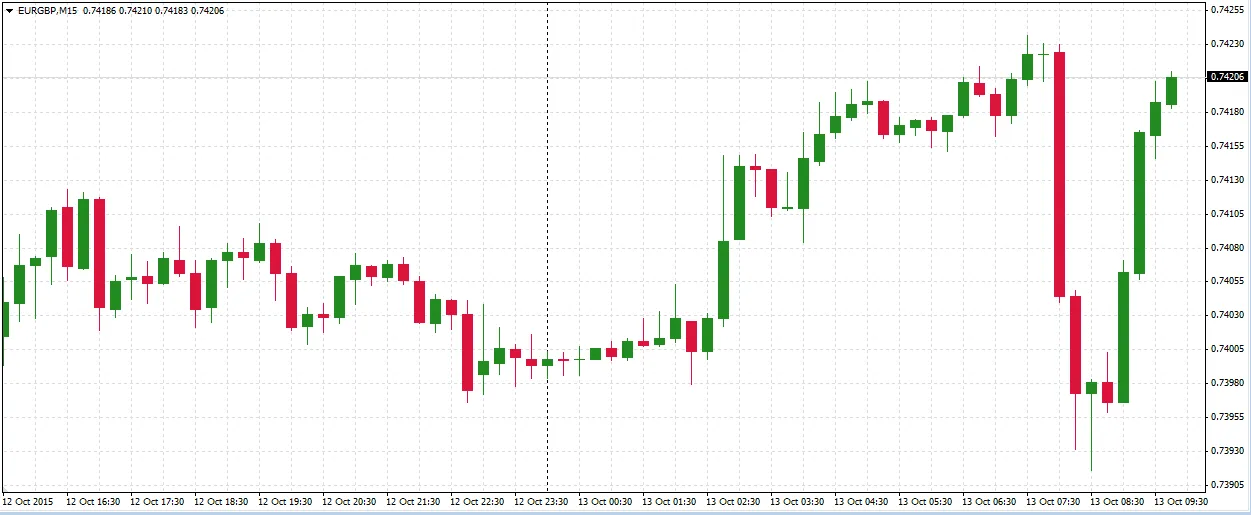
Task: Click the large red candle above 12 Oct 22:30
Action: [x=467, y=352]
